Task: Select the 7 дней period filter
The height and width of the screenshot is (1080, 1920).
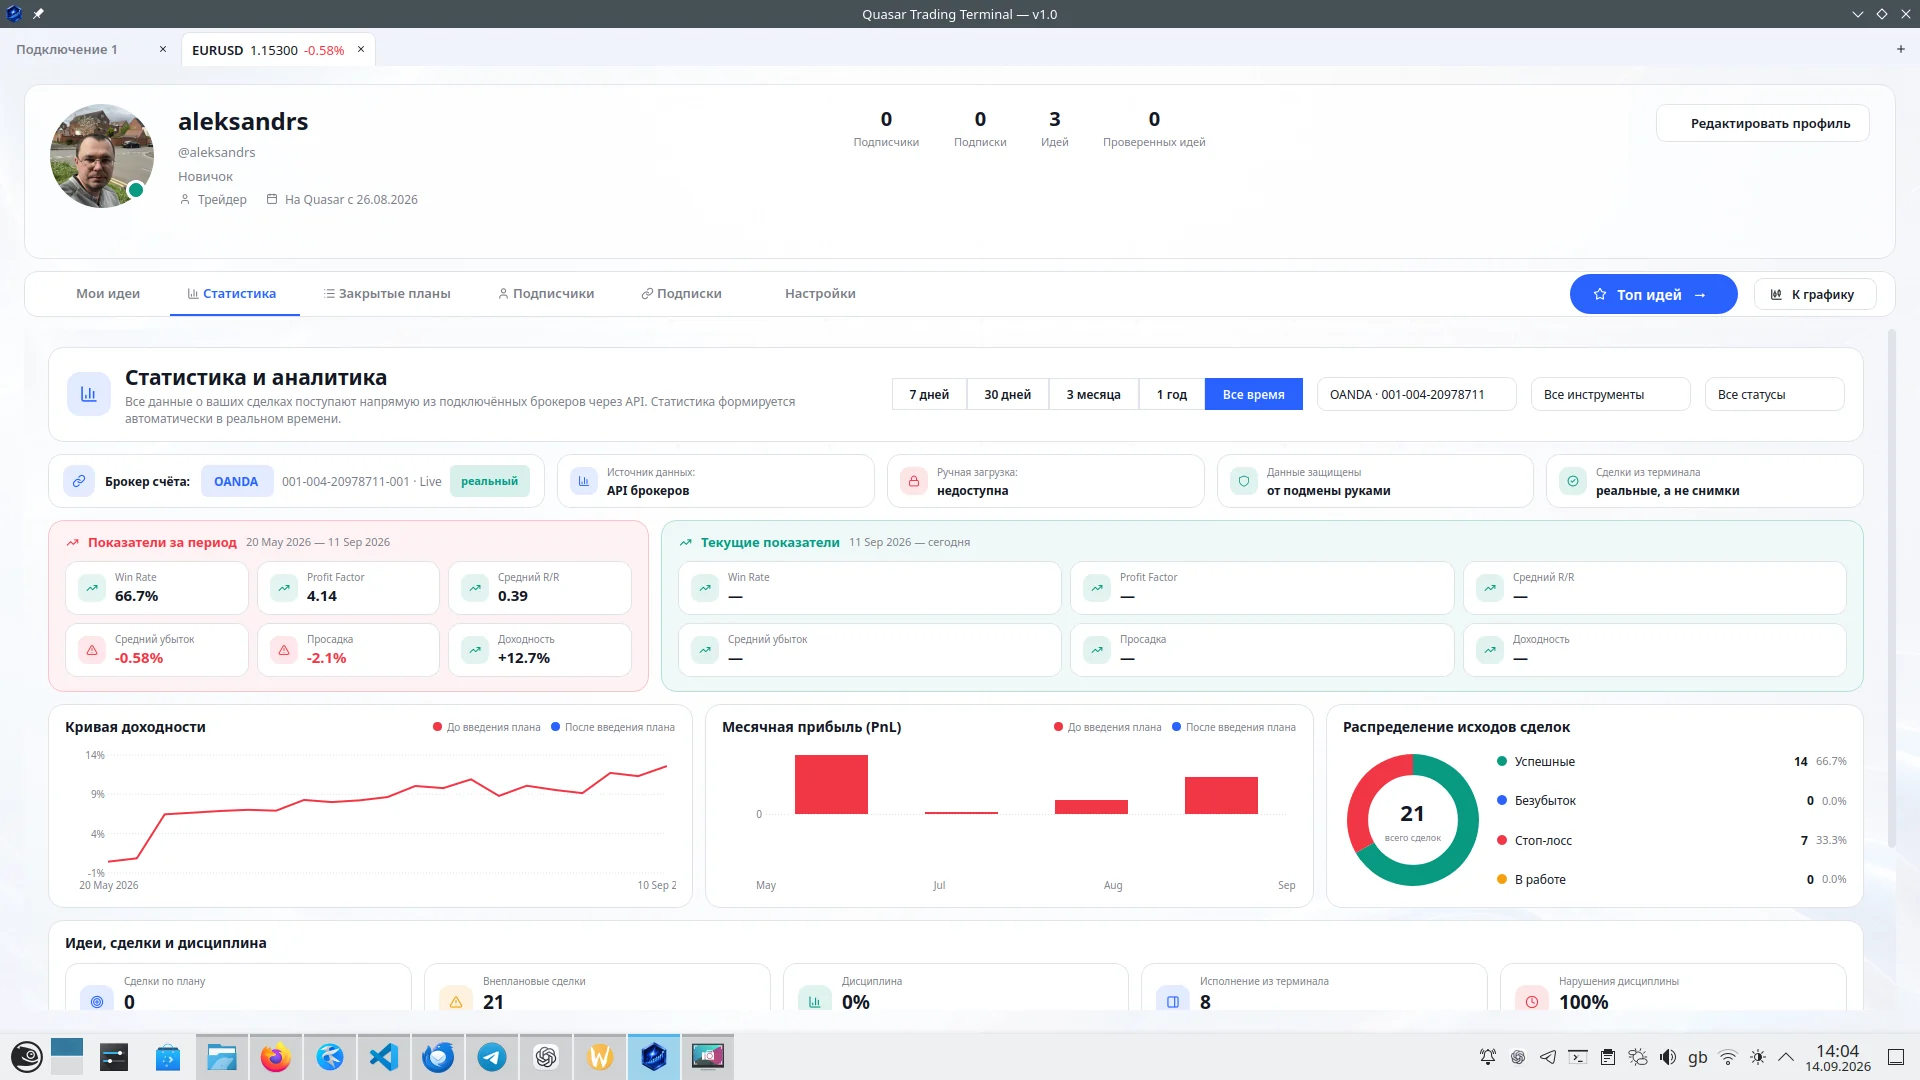Action: pos(929,394)
